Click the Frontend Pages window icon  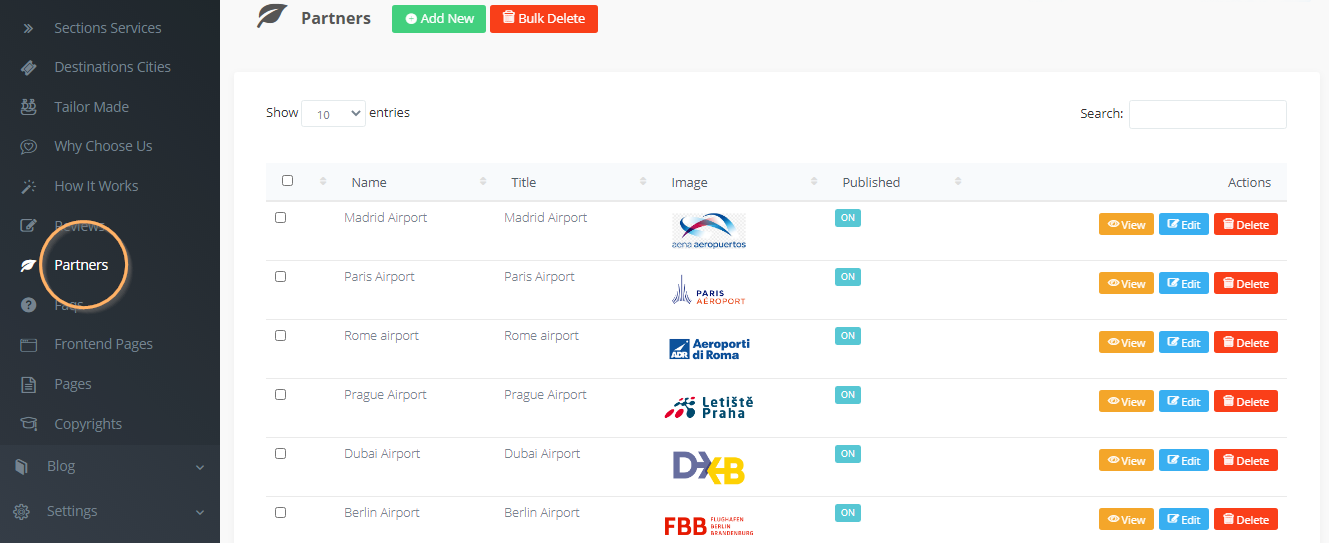point(29,344)
